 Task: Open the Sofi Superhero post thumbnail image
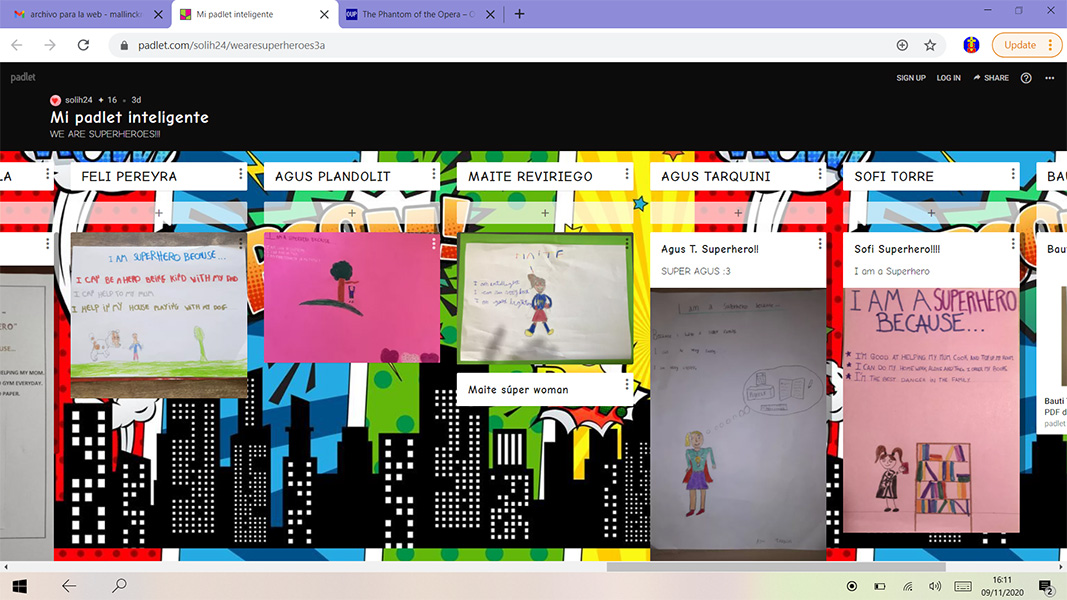(931, 410)
